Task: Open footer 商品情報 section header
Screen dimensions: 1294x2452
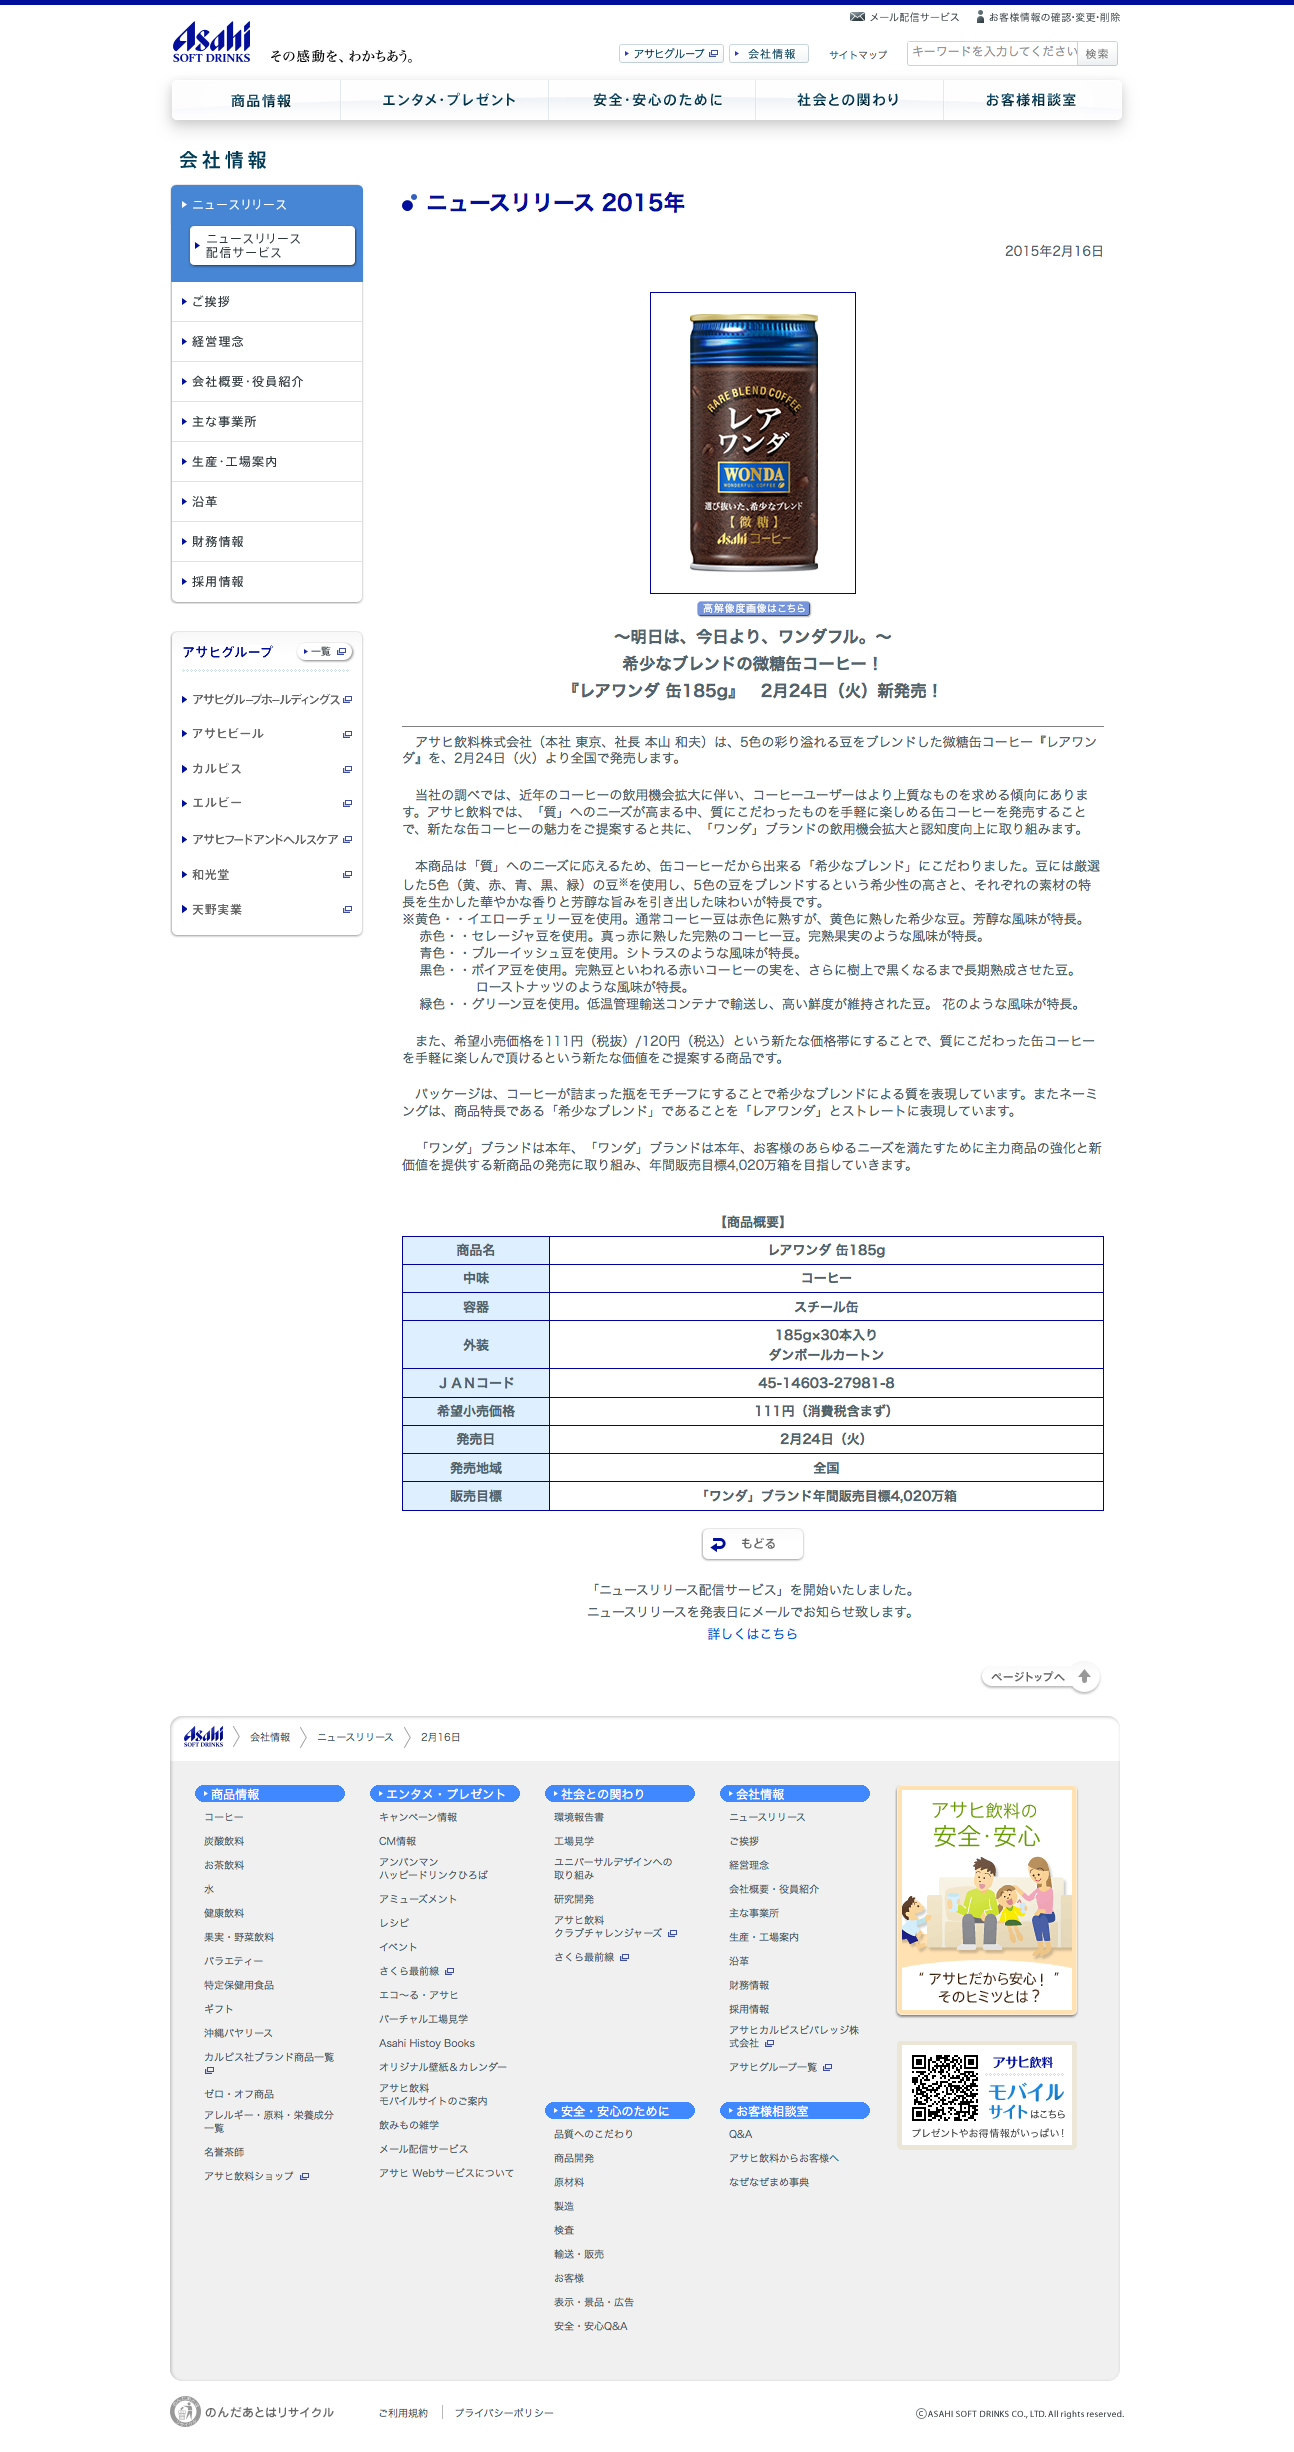Action: (x=270, y=1794)
